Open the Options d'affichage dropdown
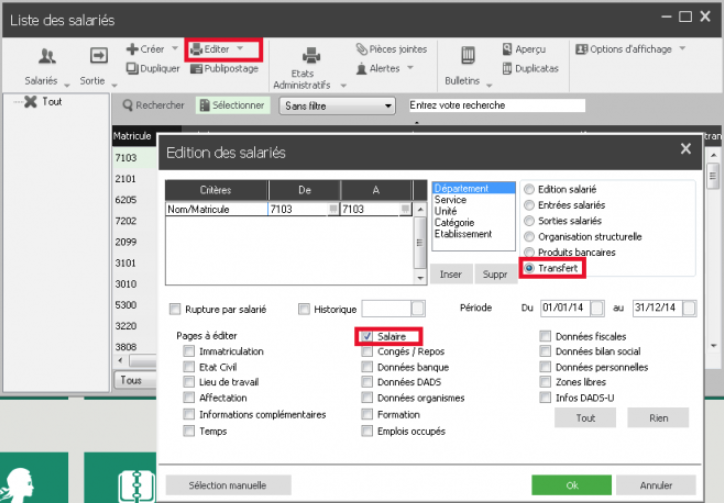Image resolution: width=724 pixels, height=503 pixels. (625, 49)
